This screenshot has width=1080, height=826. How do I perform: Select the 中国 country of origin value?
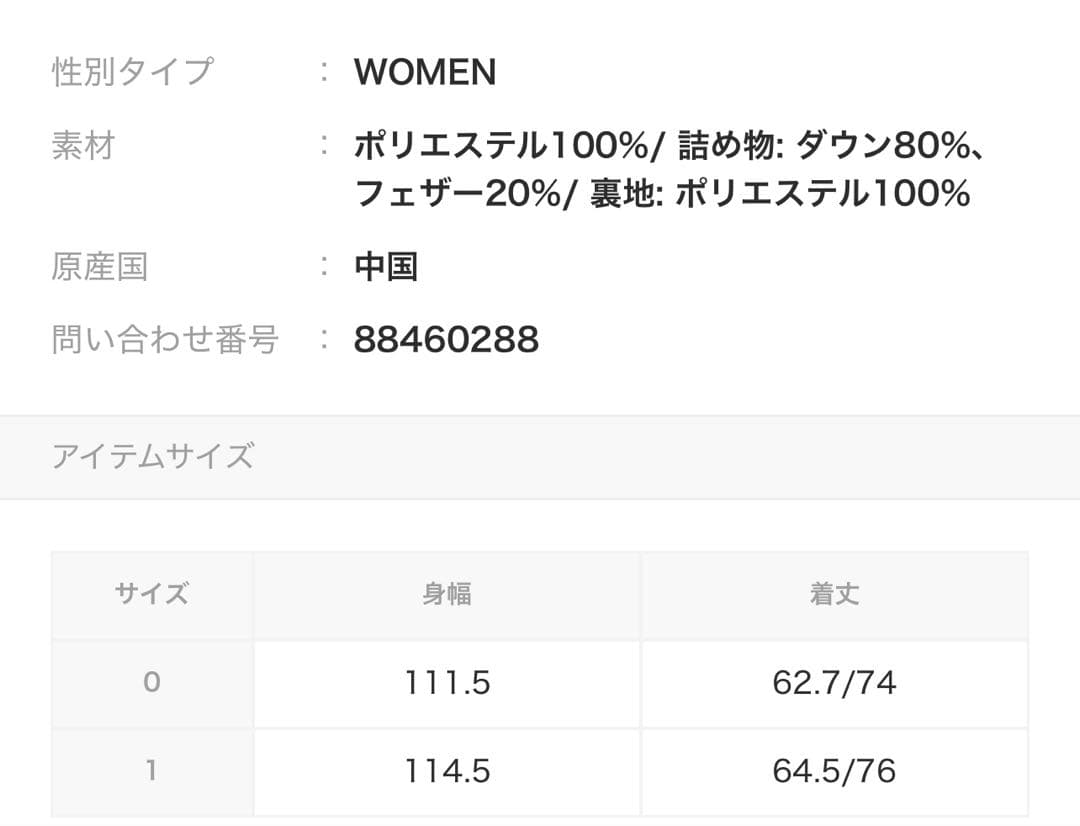[386, 267]
